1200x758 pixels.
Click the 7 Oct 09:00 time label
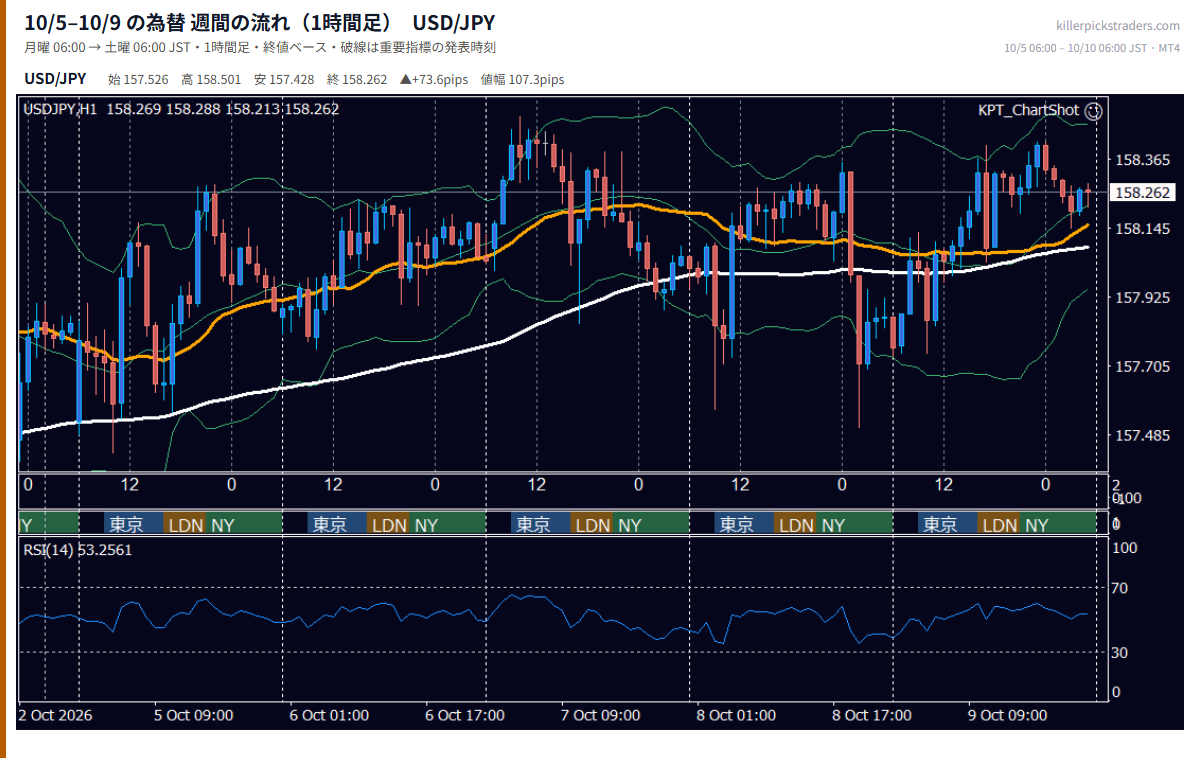tap(600, 715)
